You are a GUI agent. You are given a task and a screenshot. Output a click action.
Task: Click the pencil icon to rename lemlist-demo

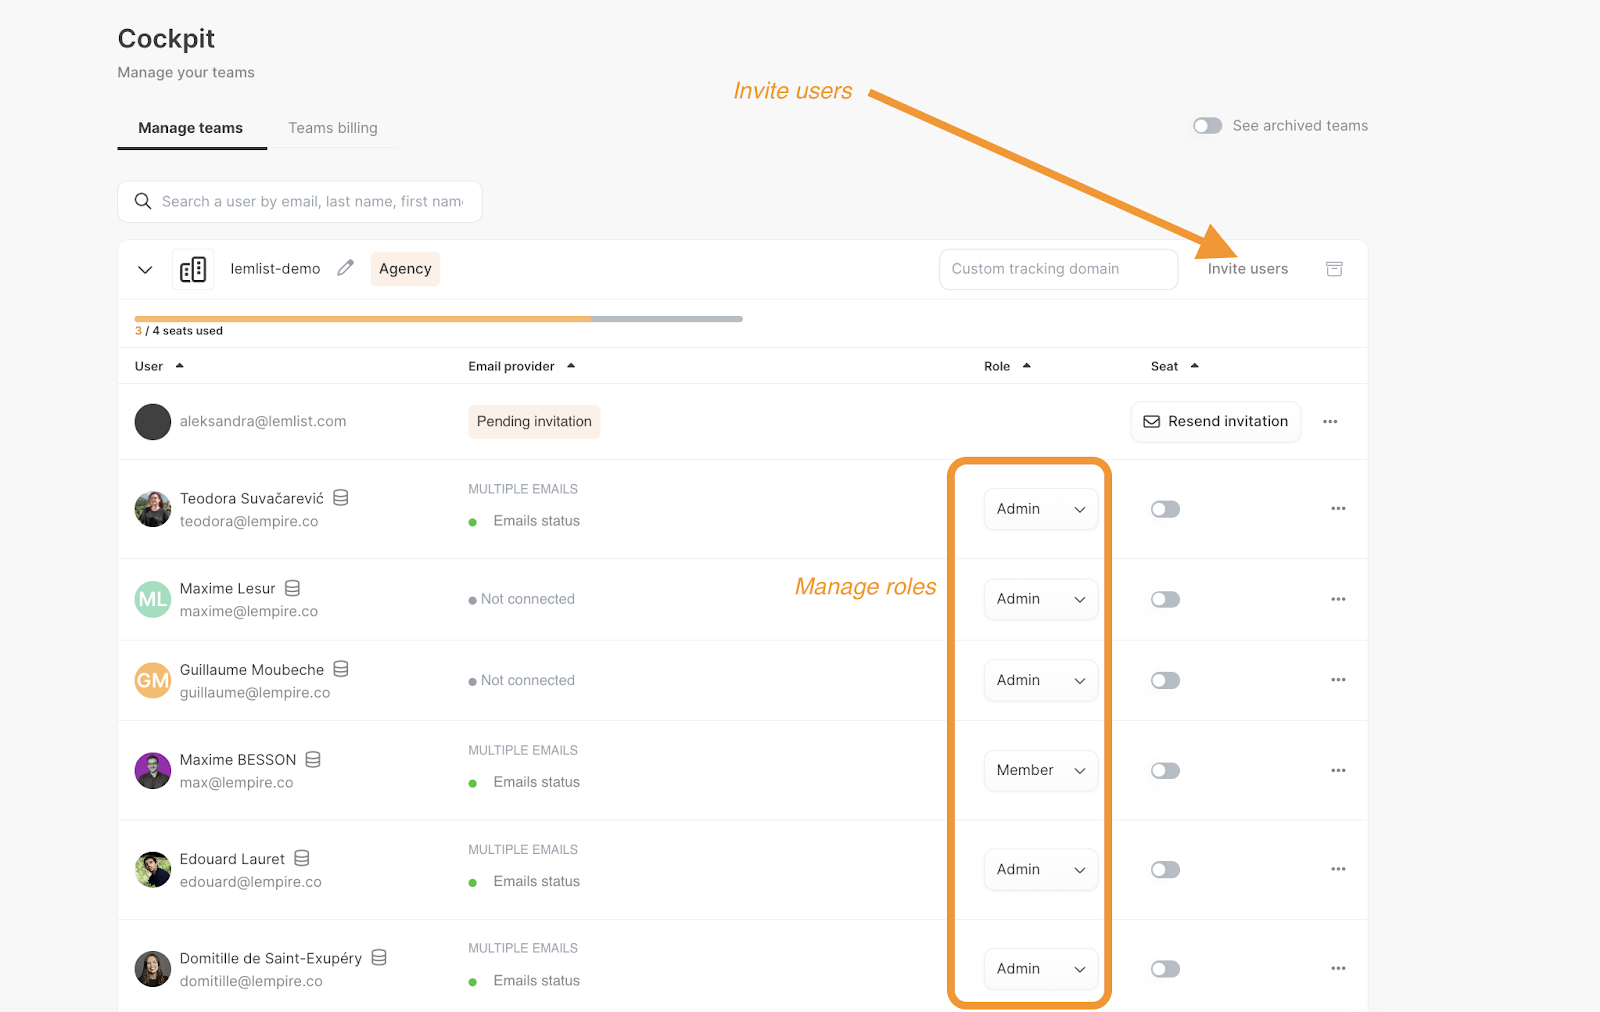coord(345,268)
